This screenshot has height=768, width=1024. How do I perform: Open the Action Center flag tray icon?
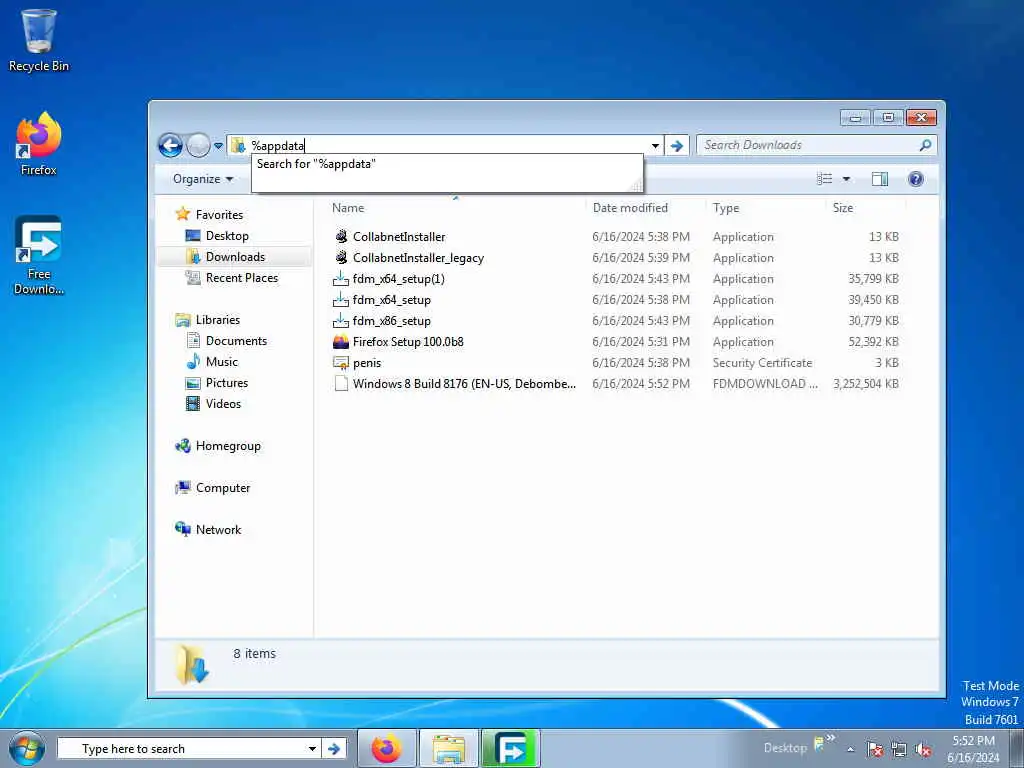click(875, 749)
